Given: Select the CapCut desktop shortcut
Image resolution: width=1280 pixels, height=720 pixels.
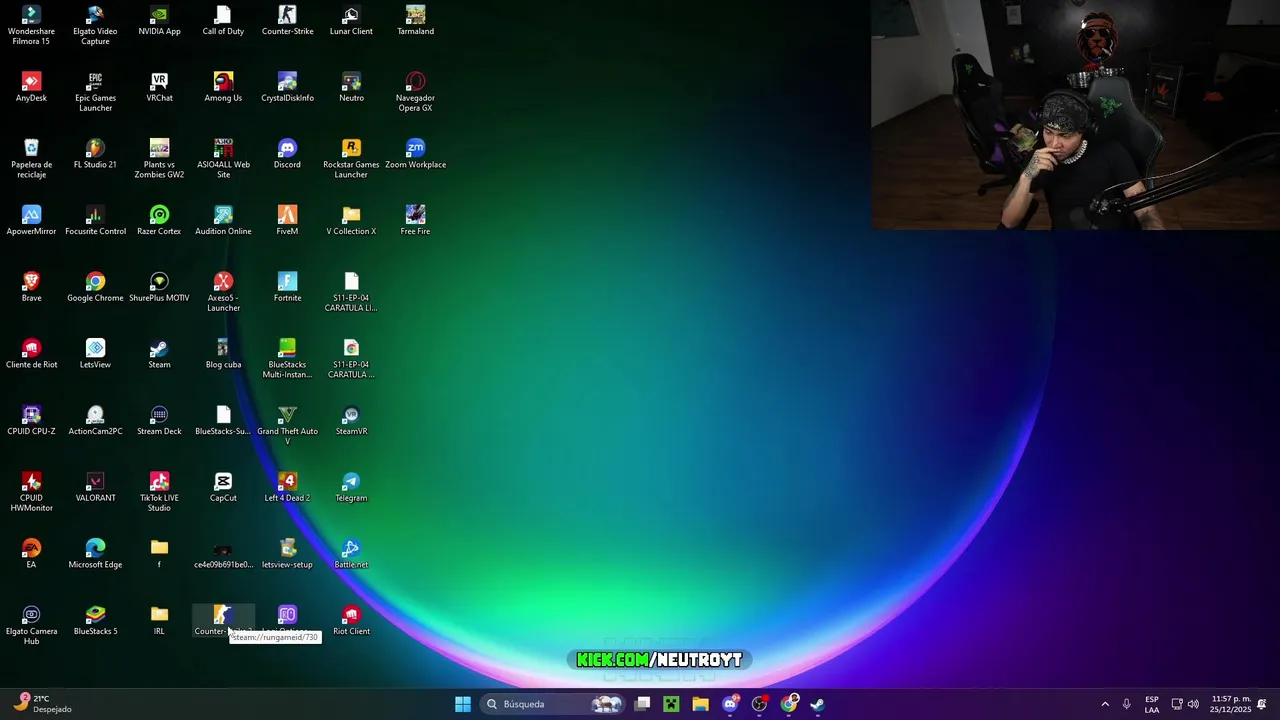Looking at the screenshot, I should 223,487.
